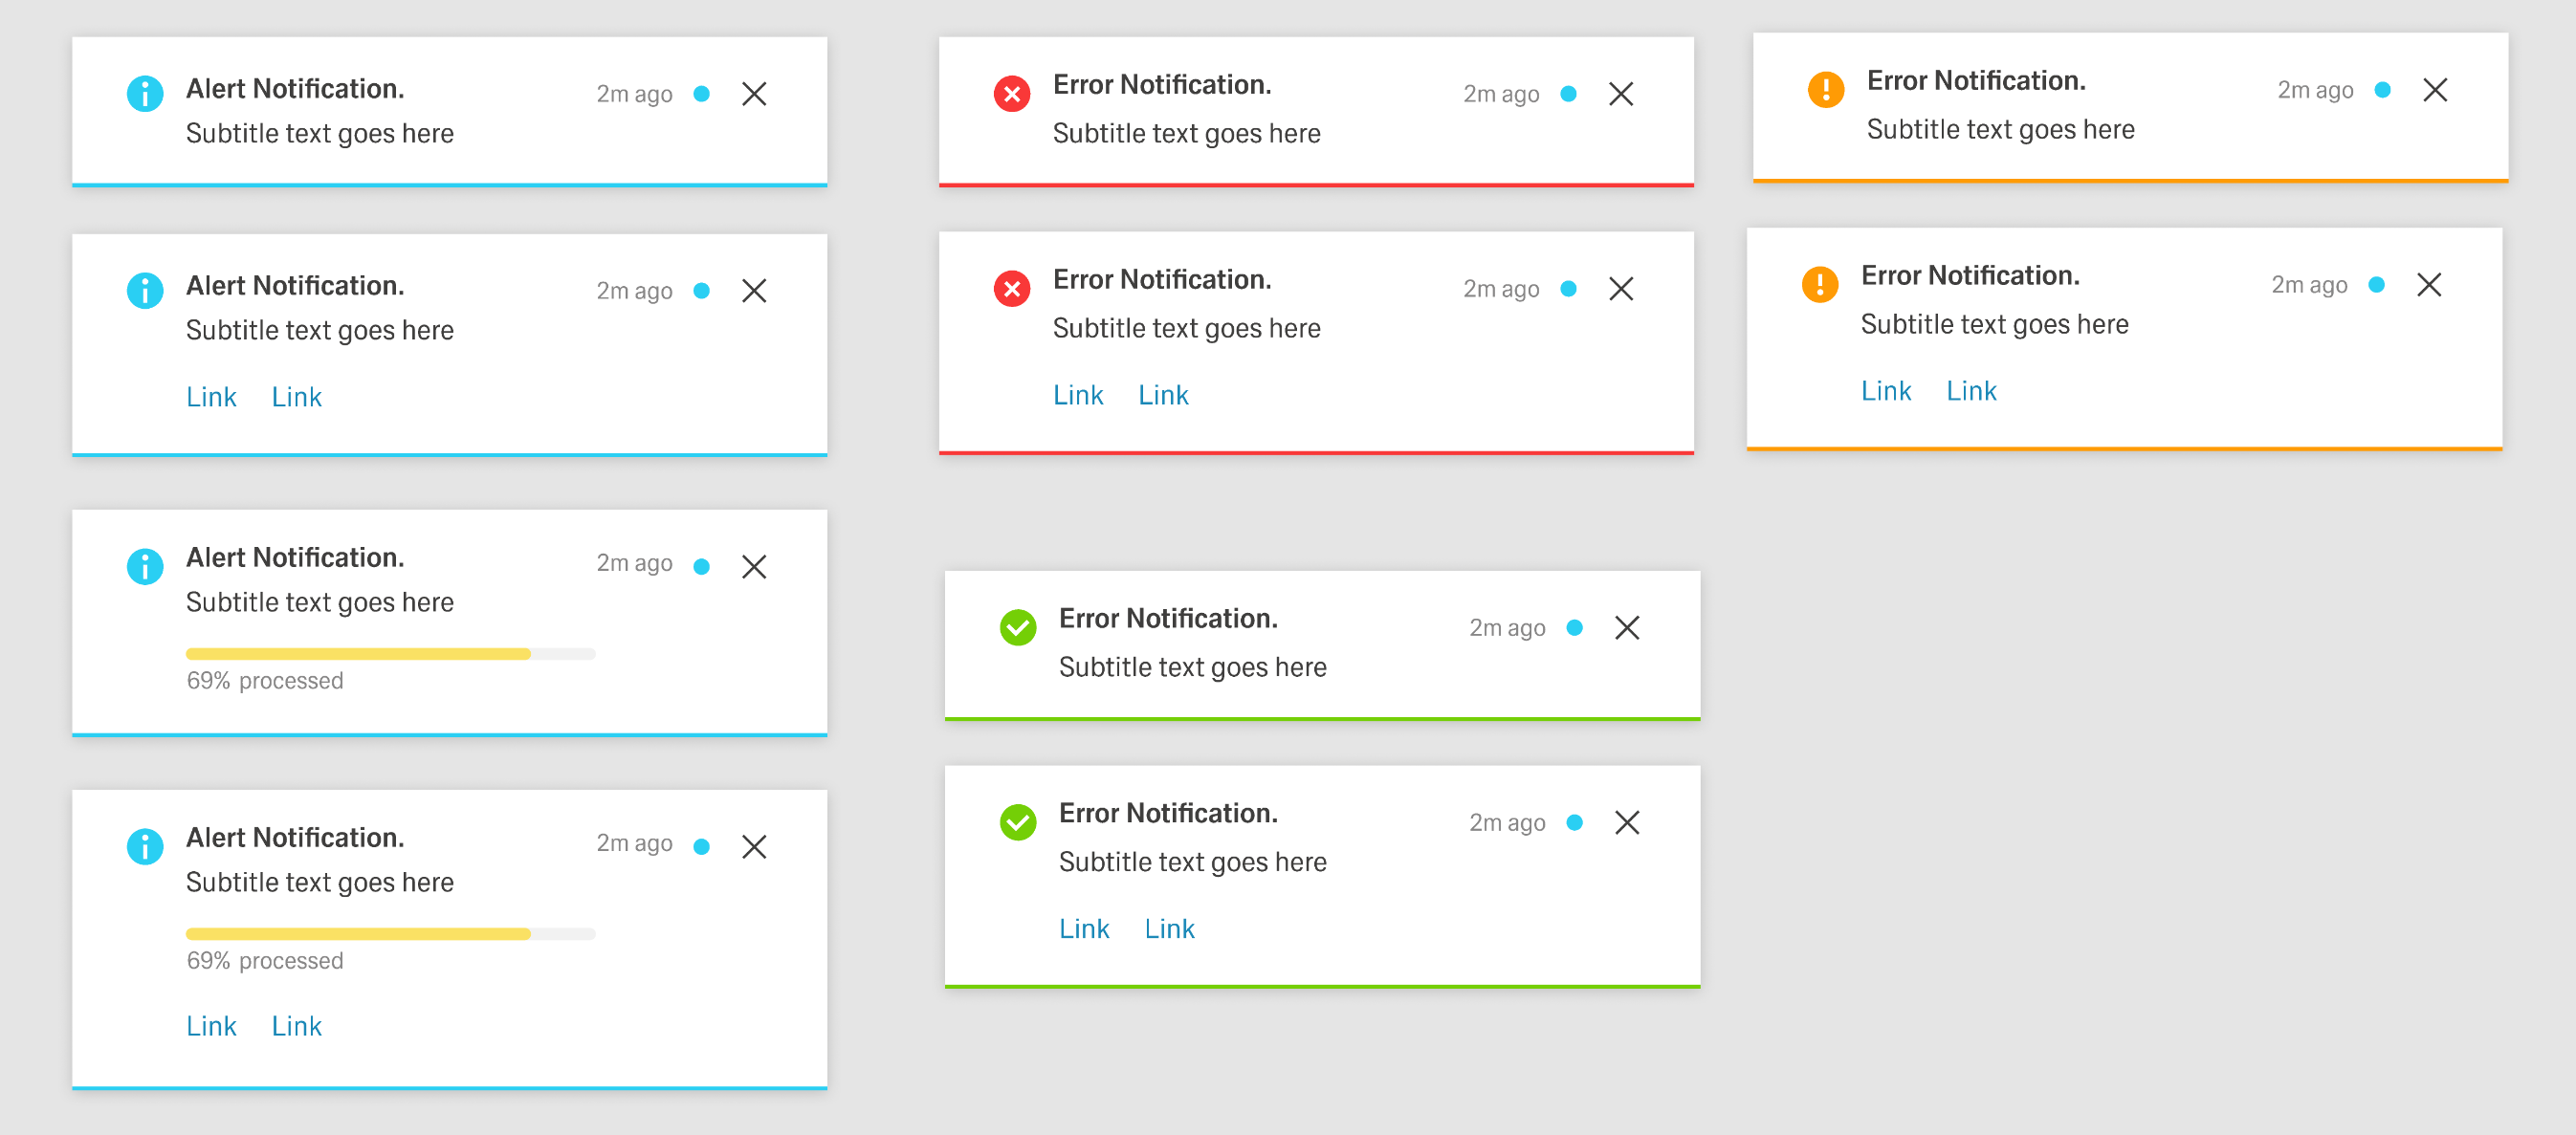Click info icon on alert with progress and links
The height and width of the screenshot is (1135, 2576).
coord(145,846)
